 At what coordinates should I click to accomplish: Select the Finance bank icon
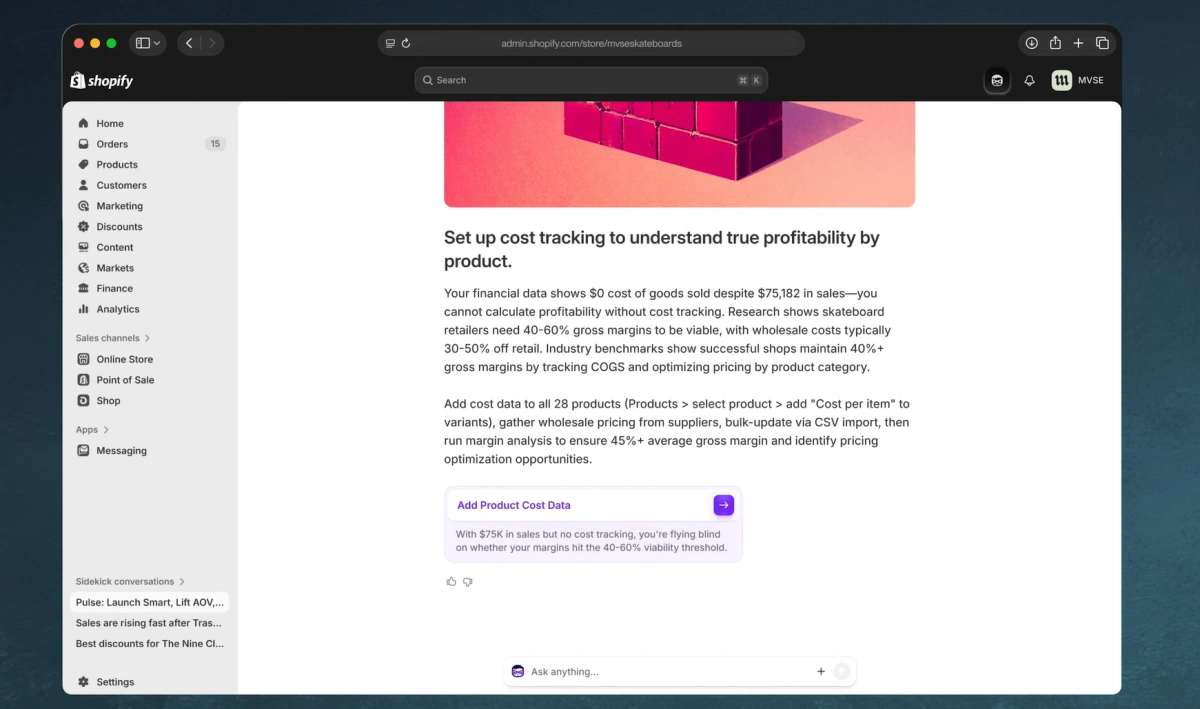click(x=84, y=288)
